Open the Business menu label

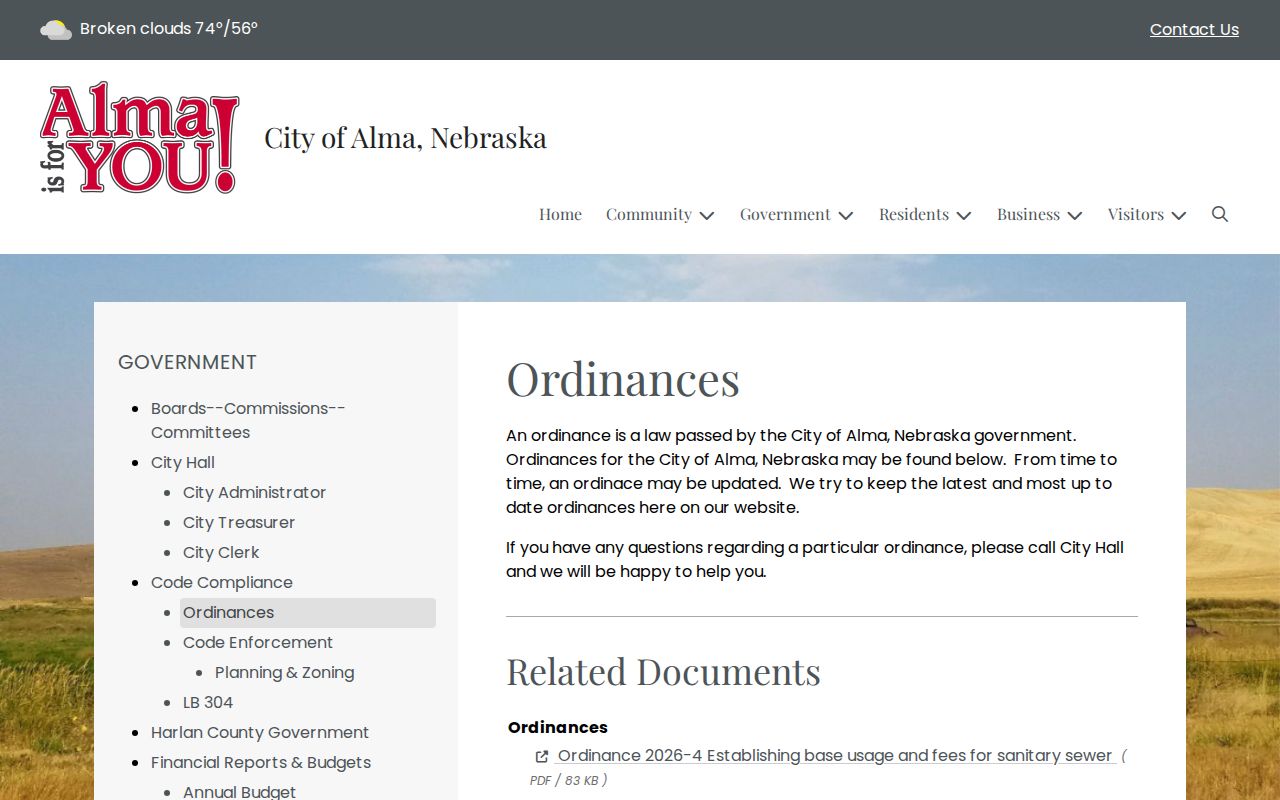[x=1028, y=214]
